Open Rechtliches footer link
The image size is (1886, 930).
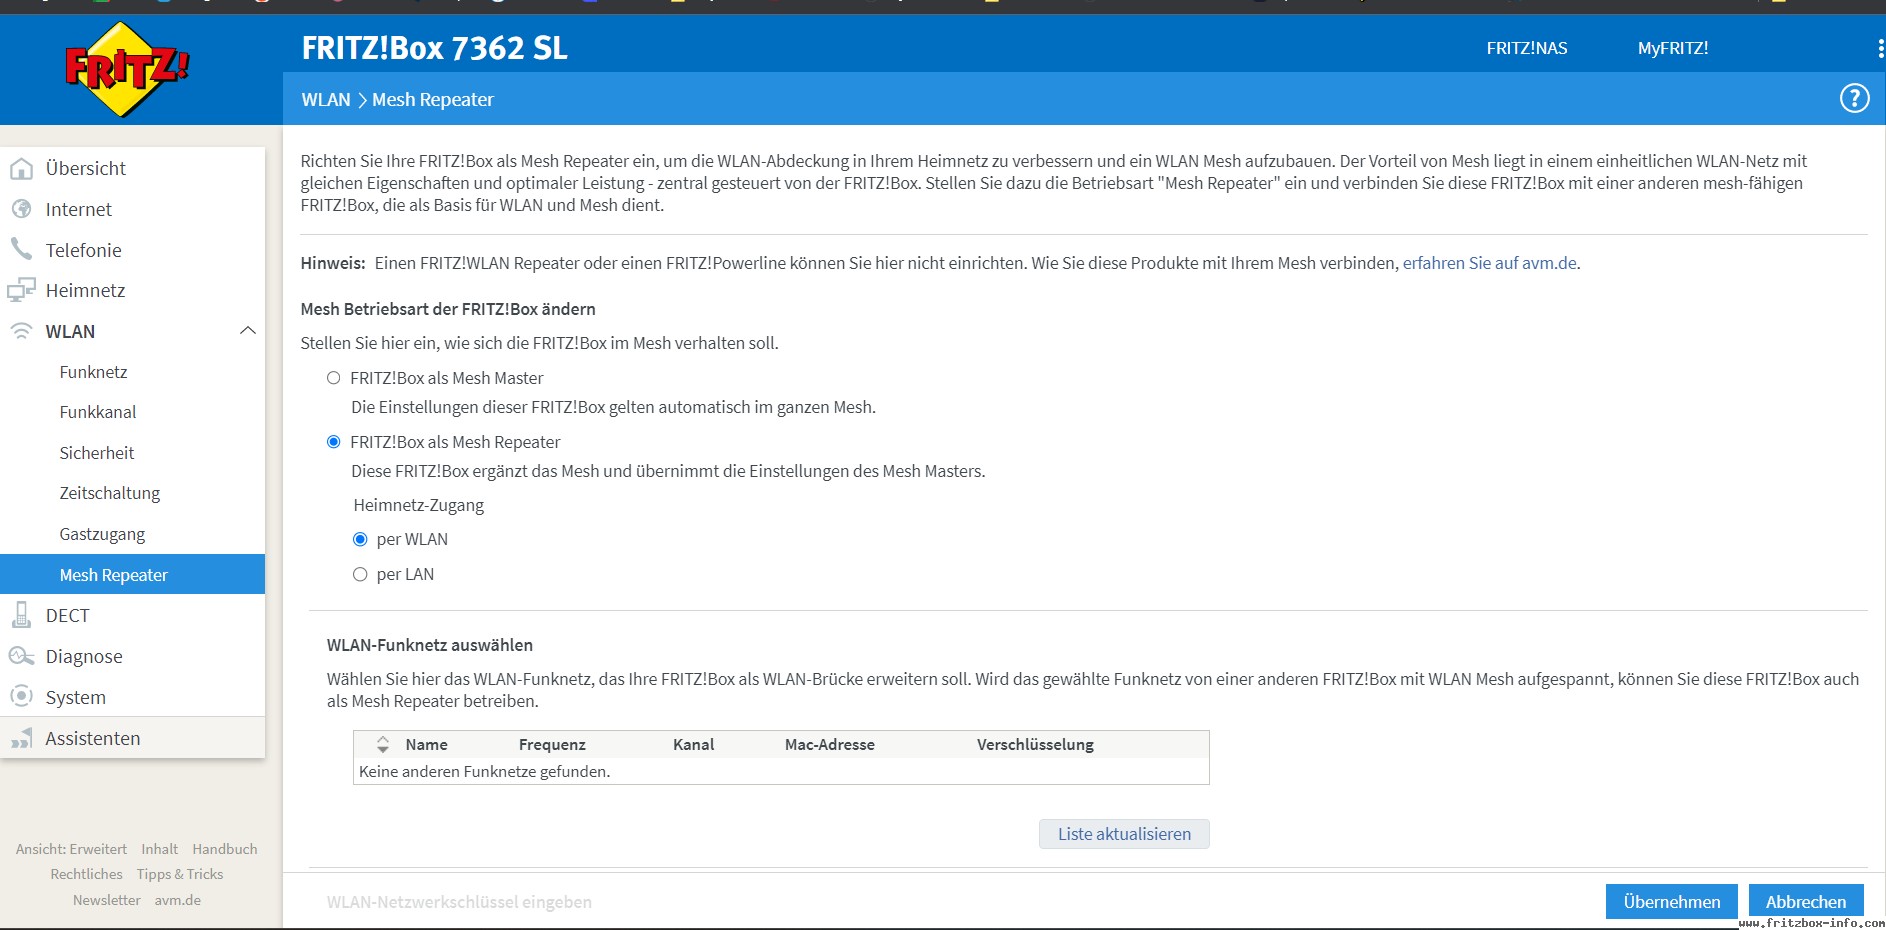(87, 874)
